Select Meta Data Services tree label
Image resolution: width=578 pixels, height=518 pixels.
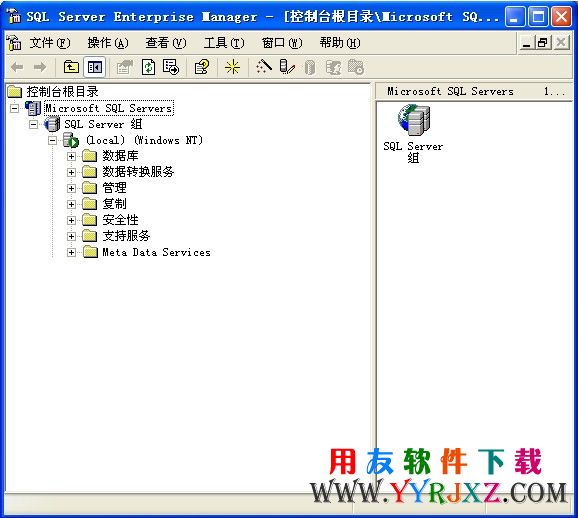[156, 252]
